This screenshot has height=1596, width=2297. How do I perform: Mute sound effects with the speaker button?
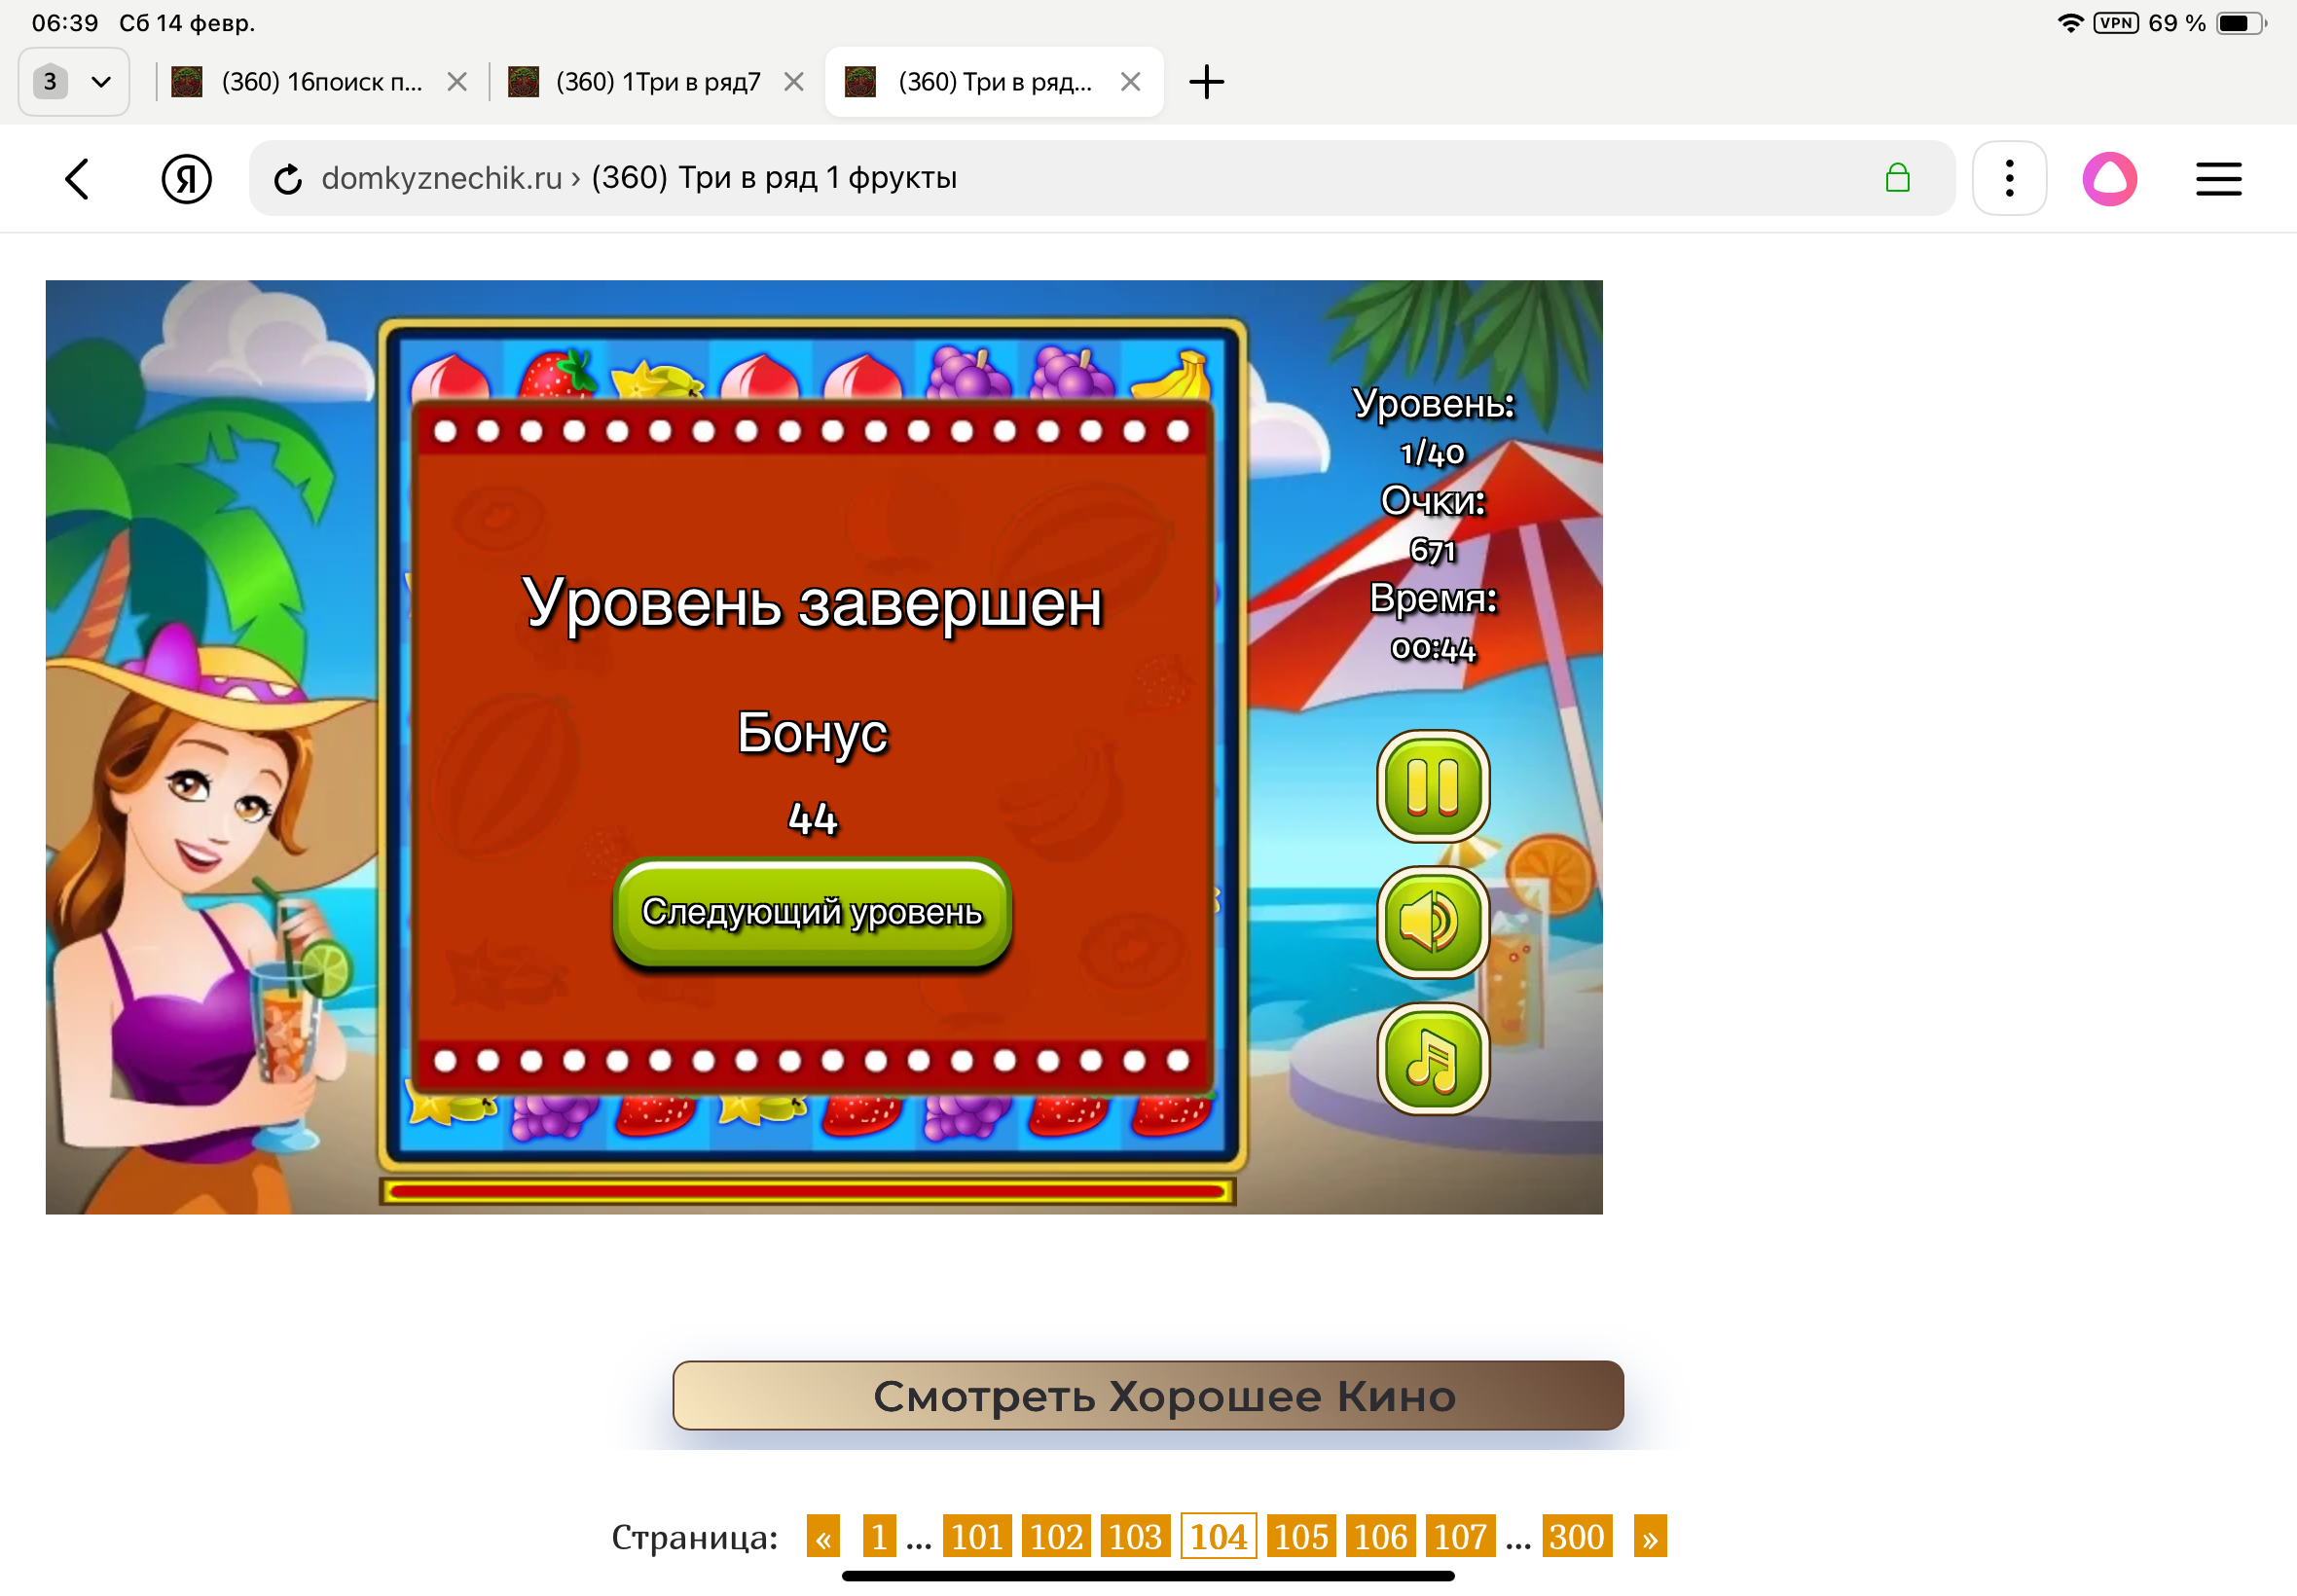1432,922
